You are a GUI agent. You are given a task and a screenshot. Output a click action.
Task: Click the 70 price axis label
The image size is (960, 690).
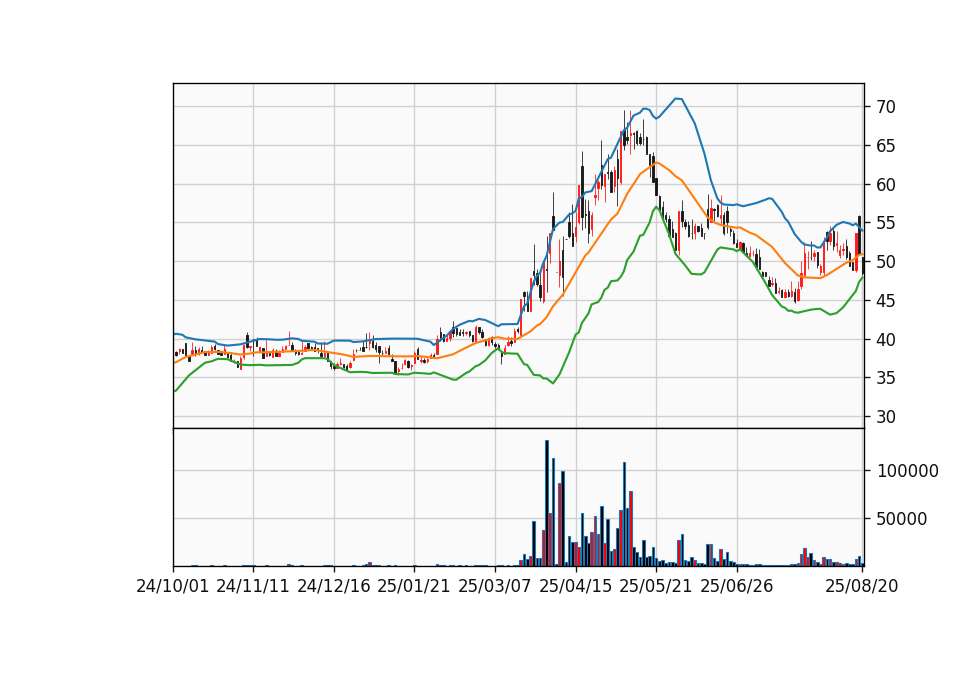coord(886,107)
